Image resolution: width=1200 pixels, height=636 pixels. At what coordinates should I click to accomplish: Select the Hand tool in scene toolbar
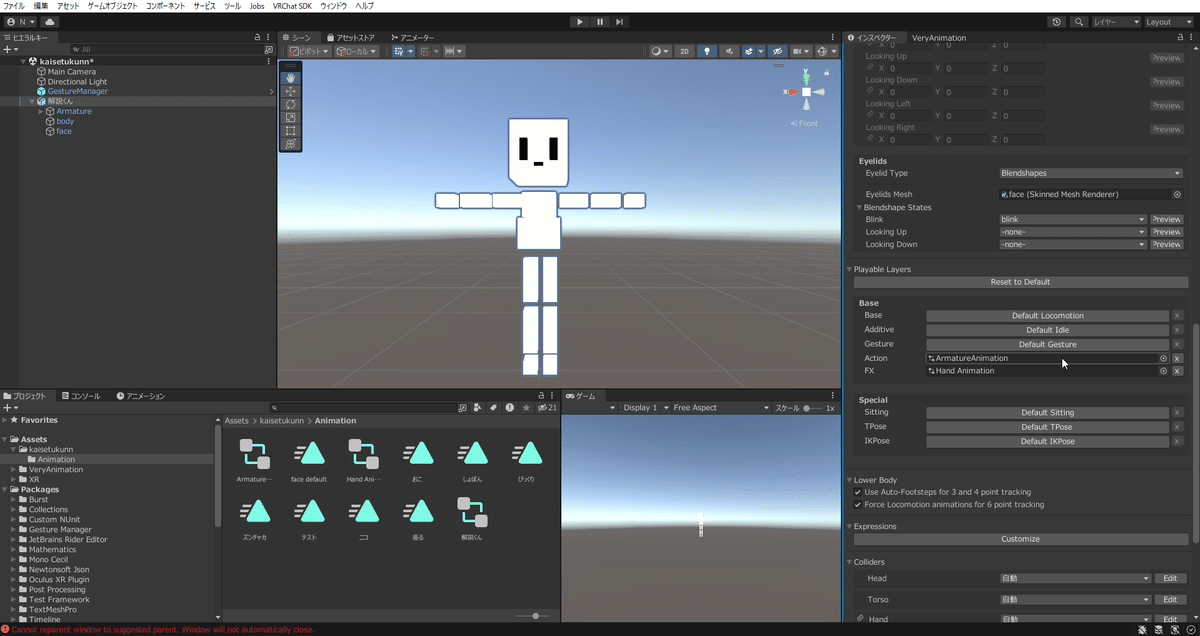[x=290, y=77]
